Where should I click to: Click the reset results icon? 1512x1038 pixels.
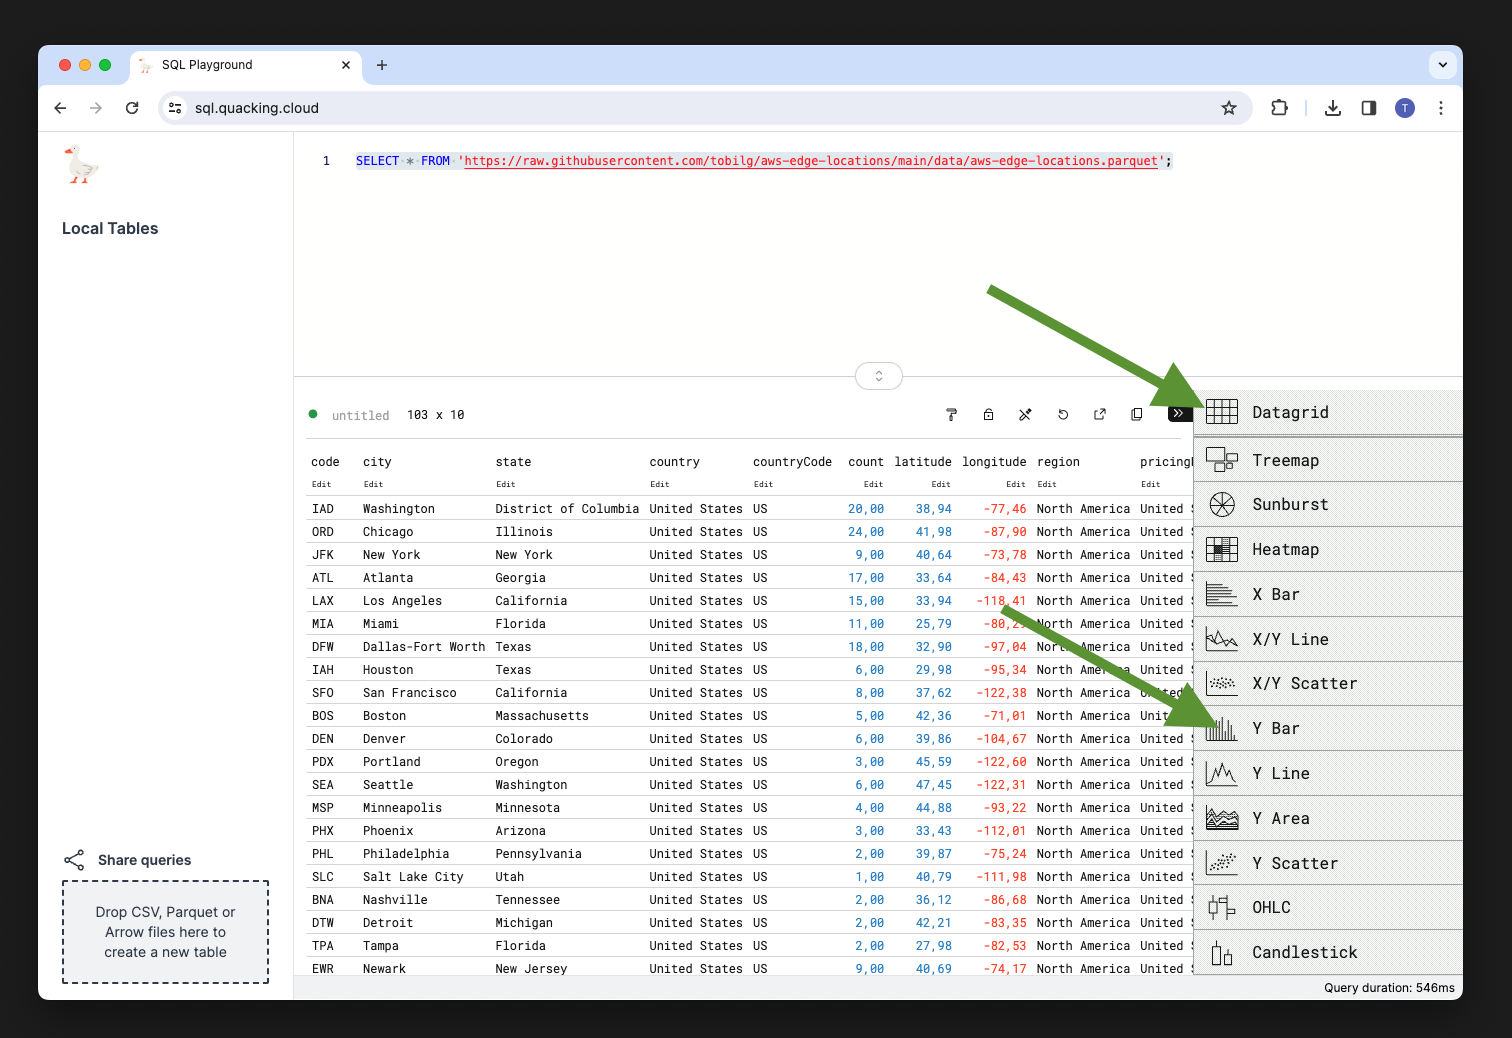1062,414
